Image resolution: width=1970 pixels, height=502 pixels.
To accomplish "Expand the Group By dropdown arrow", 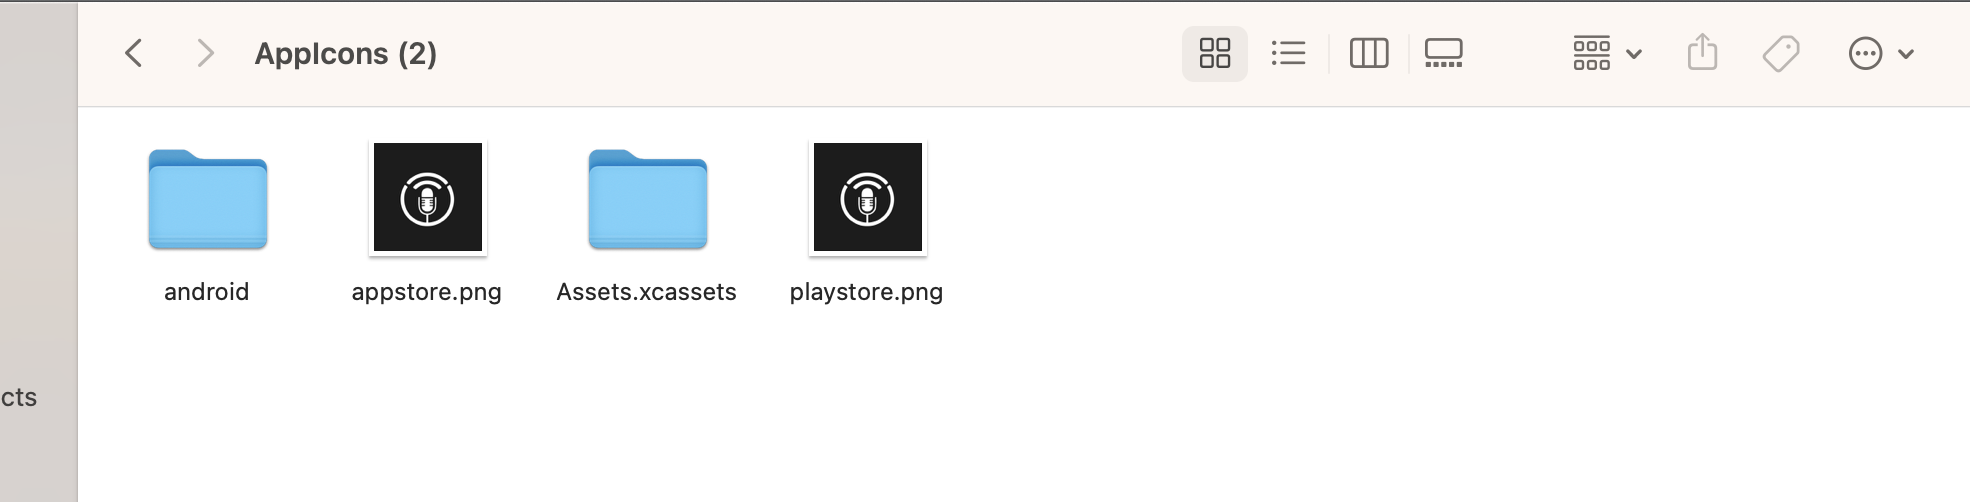I will 1634,54.
